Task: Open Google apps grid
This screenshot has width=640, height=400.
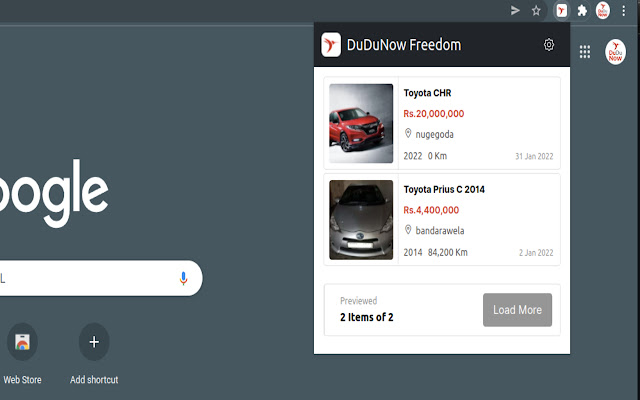Action: tap(585, 52)
